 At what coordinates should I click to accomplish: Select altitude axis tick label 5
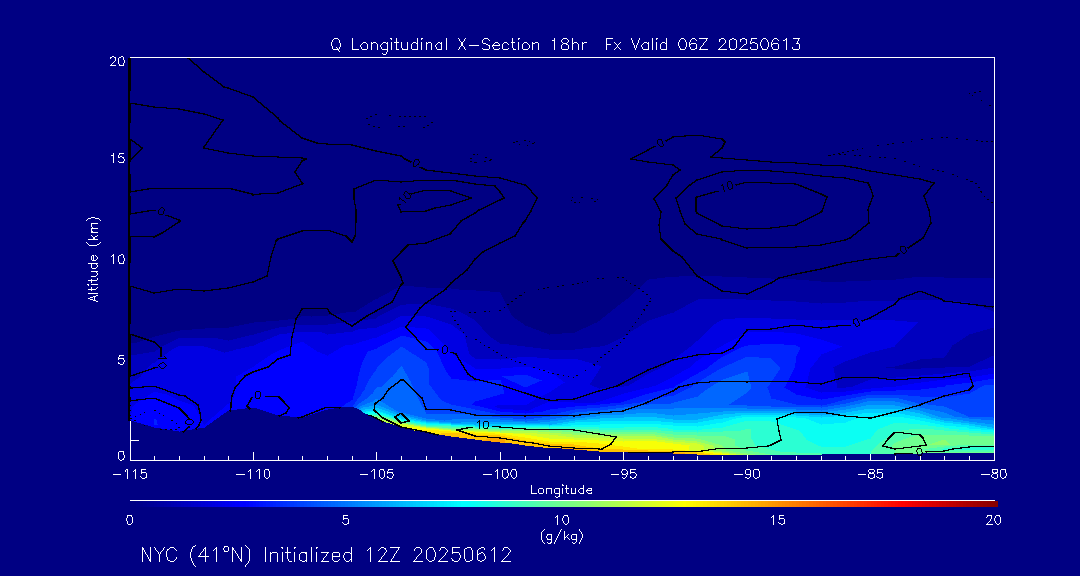[121, 359]
